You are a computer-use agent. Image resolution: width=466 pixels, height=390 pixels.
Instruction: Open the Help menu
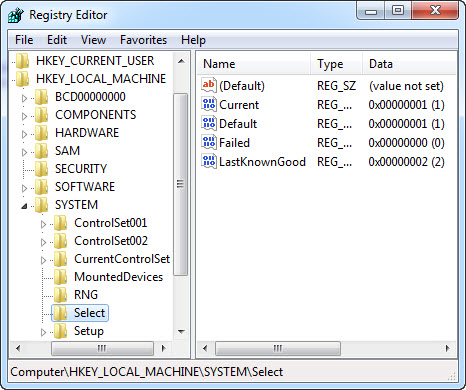[x=193, y=40]
